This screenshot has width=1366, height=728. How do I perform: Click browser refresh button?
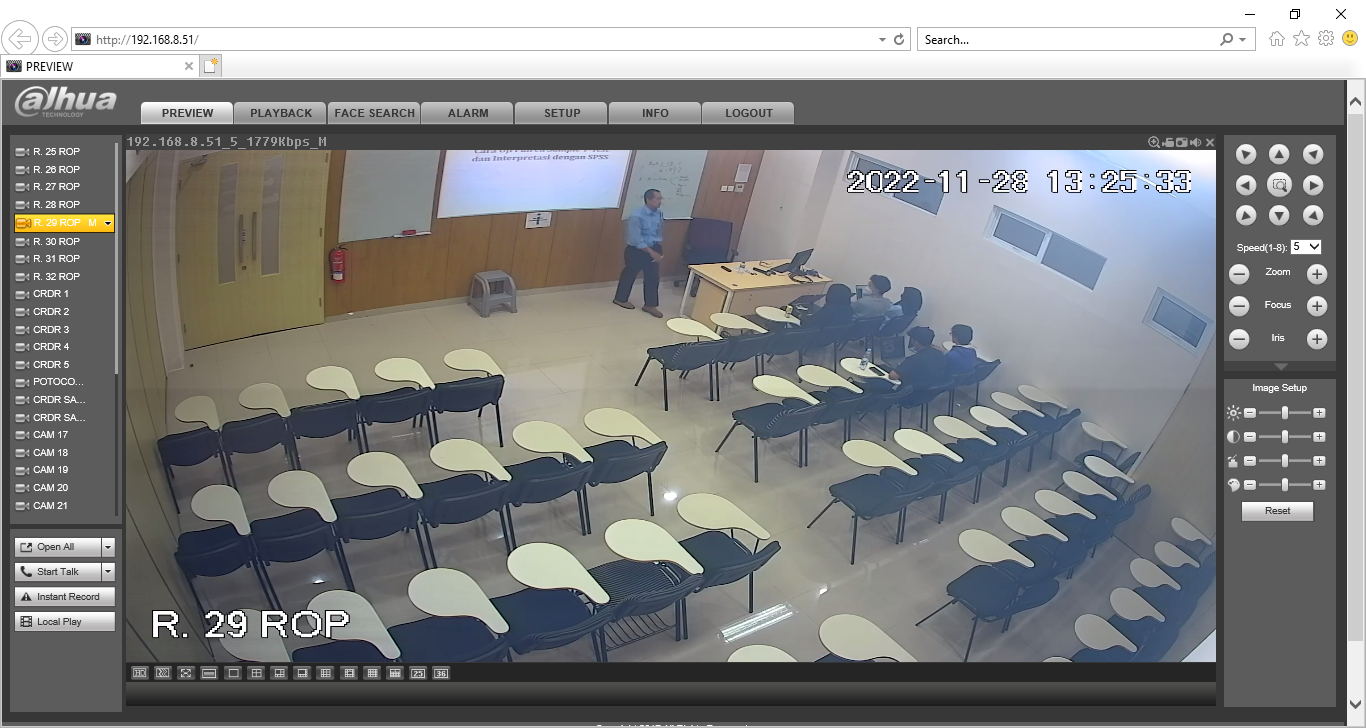click(899, 40)
